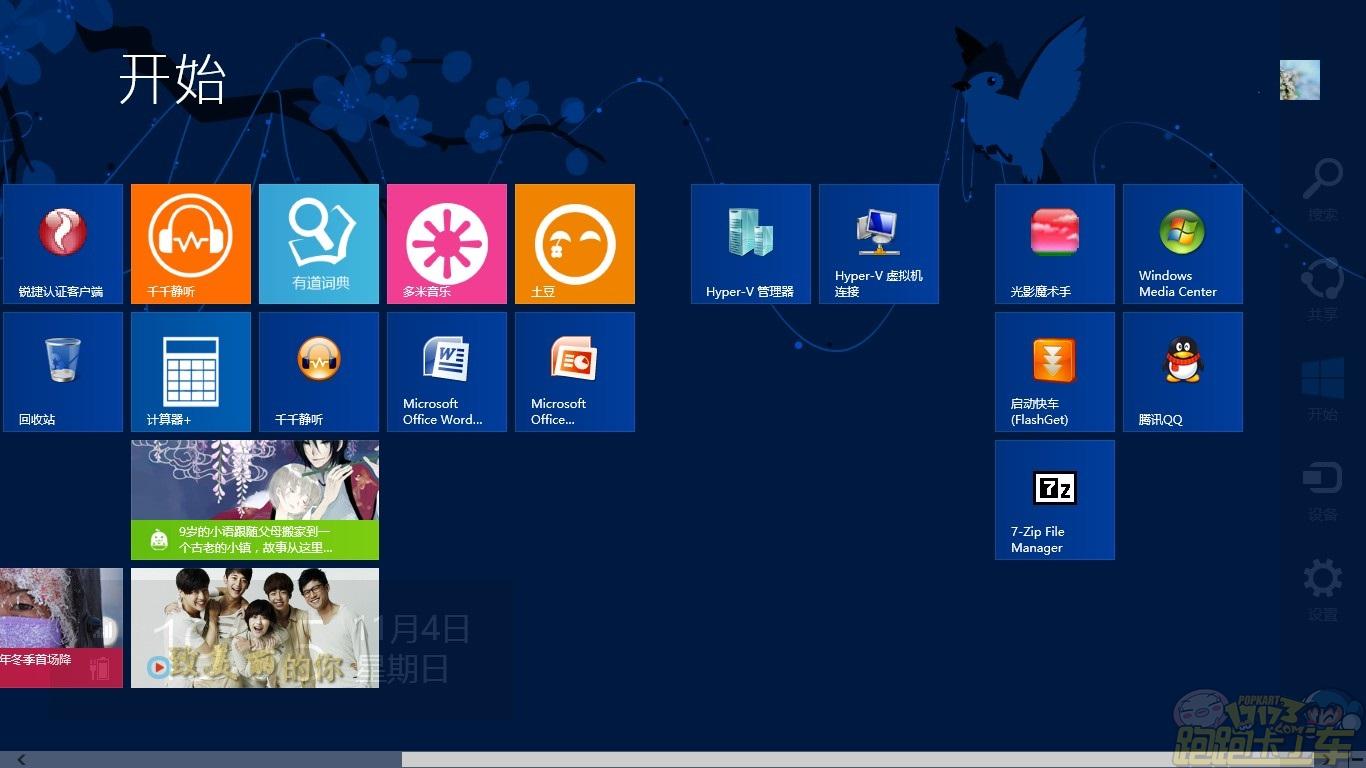This screenshot has height=768, width=1366.
Task: Open the 光影魔术手 photo tile
Action: click(1055, 244)
